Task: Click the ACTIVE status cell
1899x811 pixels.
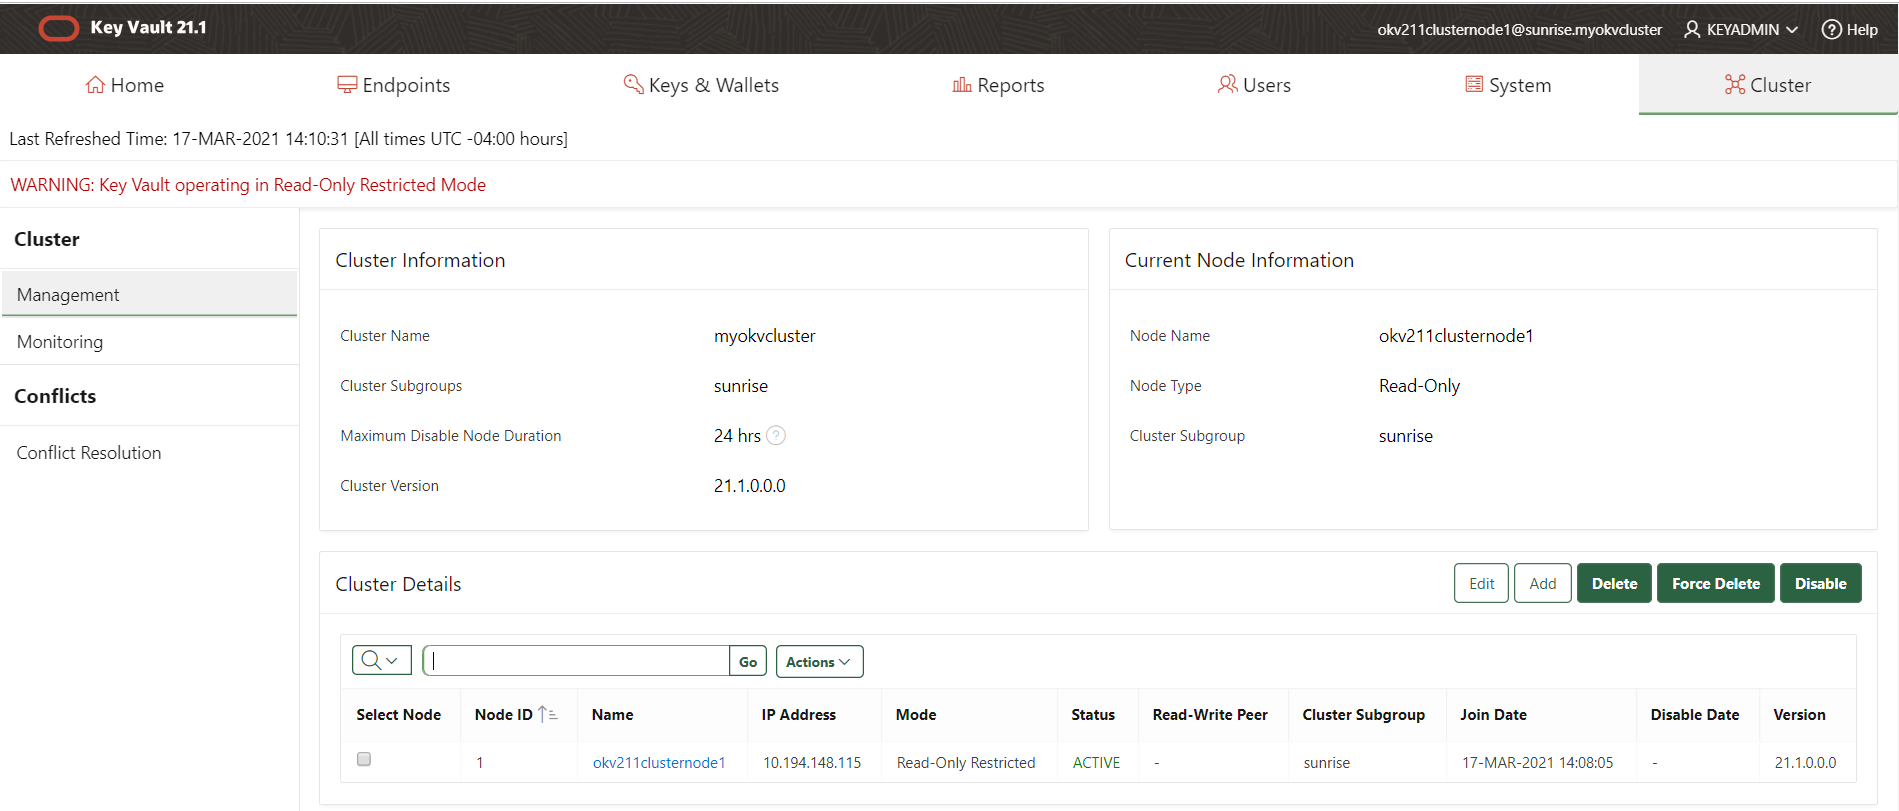Action: pyautogui.click(x=1096, y=763)
